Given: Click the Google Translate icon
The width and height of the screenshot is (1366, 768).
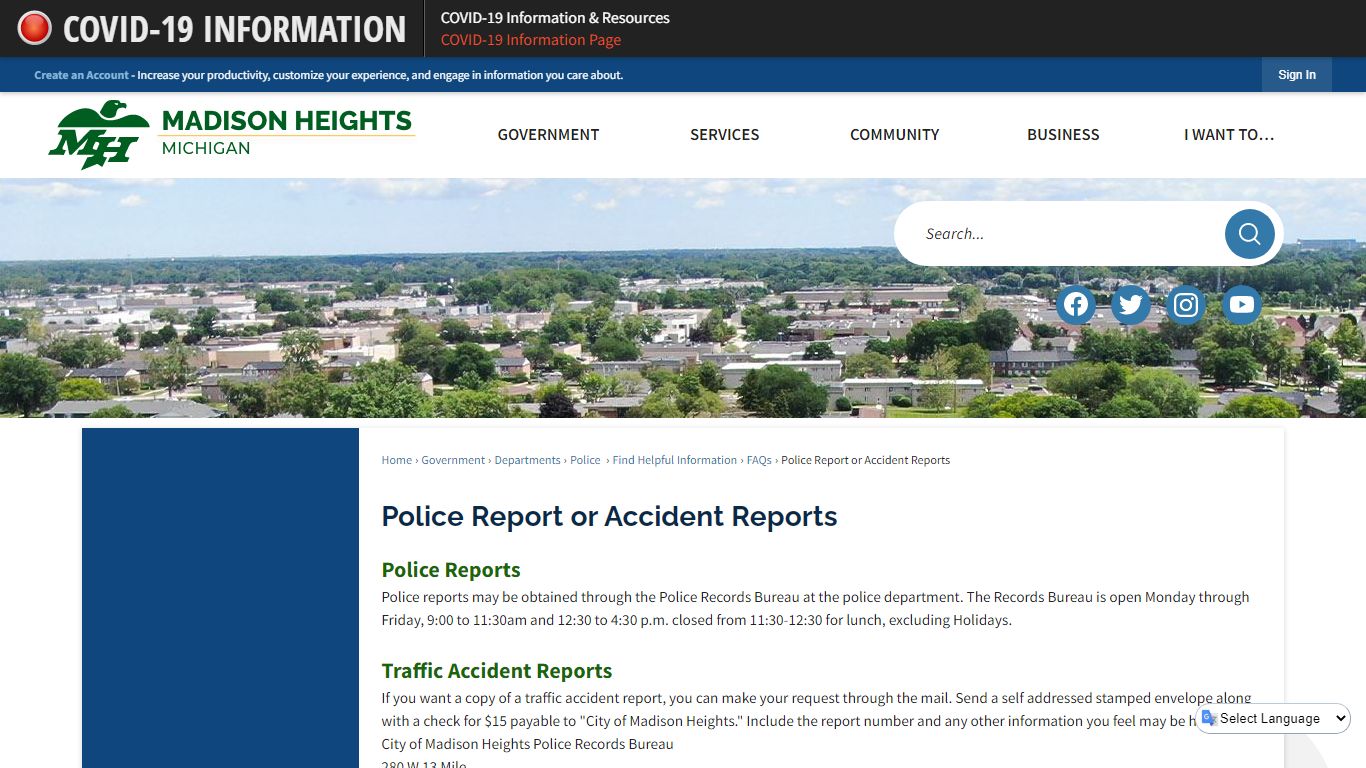Looking at the screenshot, I should pos(1209,718).
